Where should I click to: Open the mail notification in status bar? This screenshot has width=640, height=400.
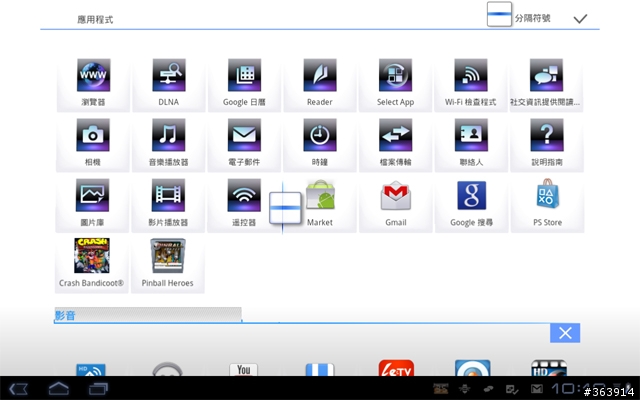click(x=536, y=389)
